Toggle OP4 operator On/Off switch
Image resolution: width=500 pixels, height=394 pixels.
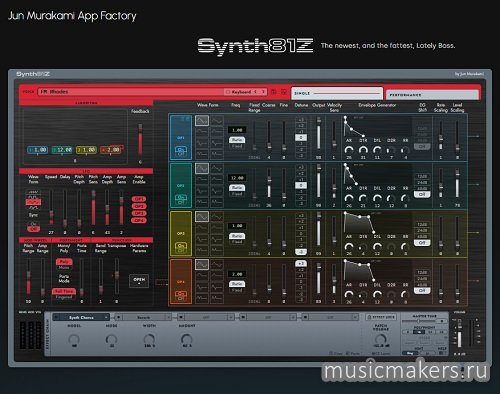click(x=181, y=296)
